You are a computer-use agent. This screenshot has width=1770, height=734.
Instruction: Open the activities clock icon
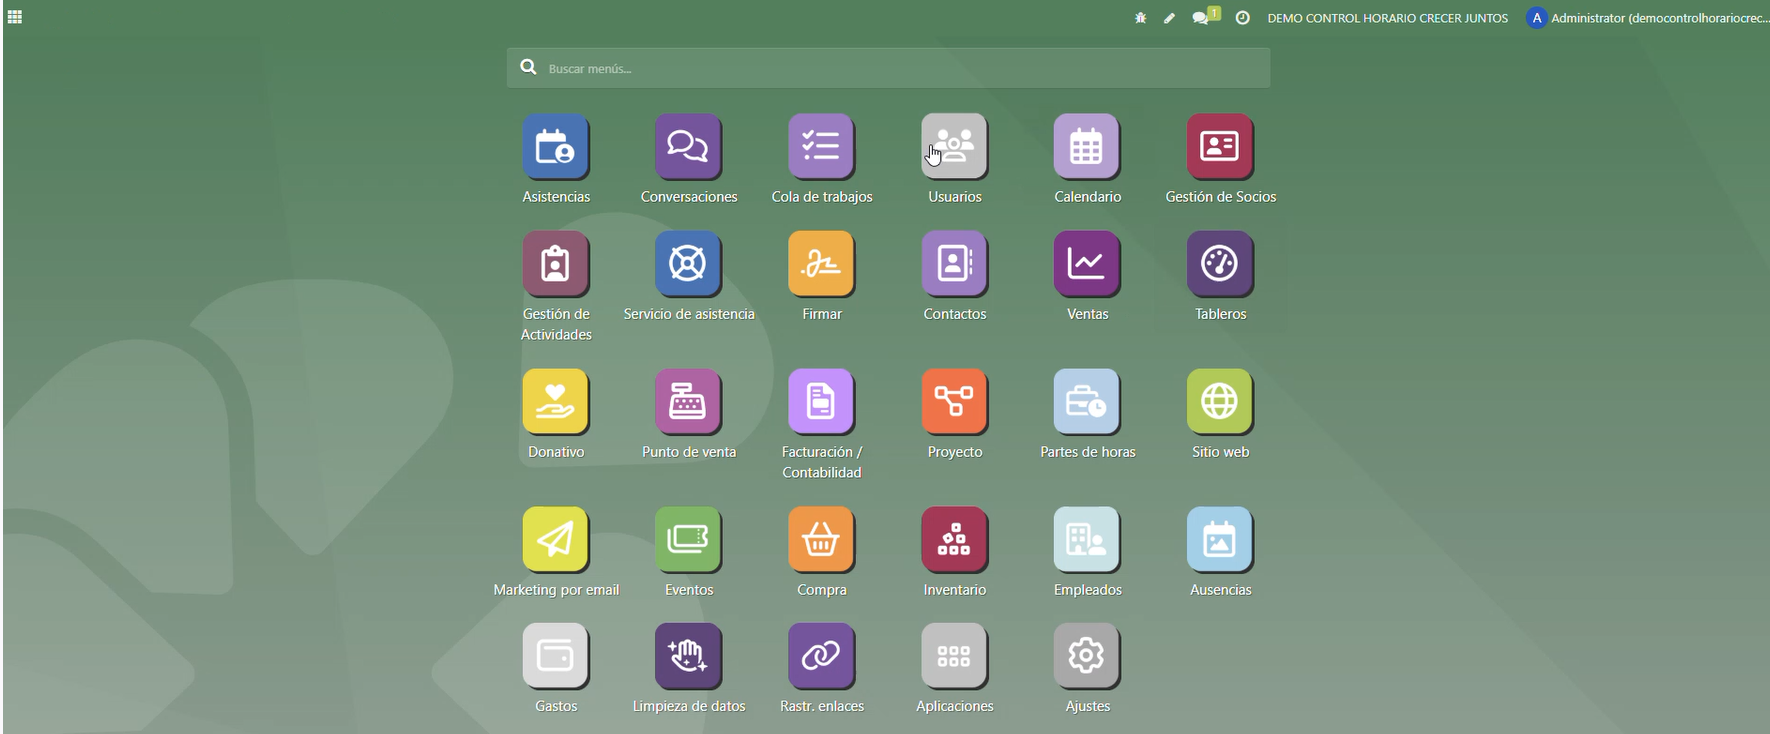tap(1243, 18)
